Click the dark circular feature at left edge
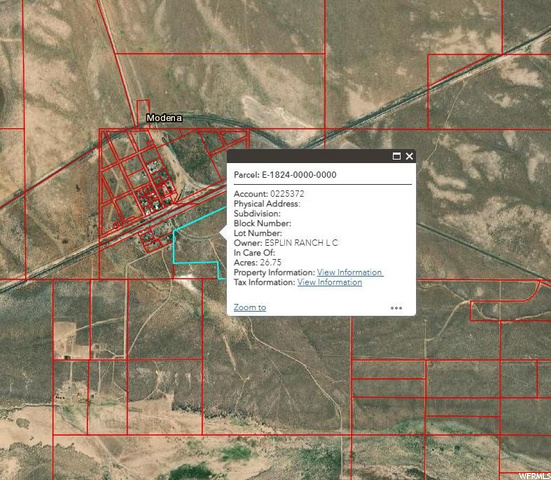 pyautogui.click(x=1, y=99)
